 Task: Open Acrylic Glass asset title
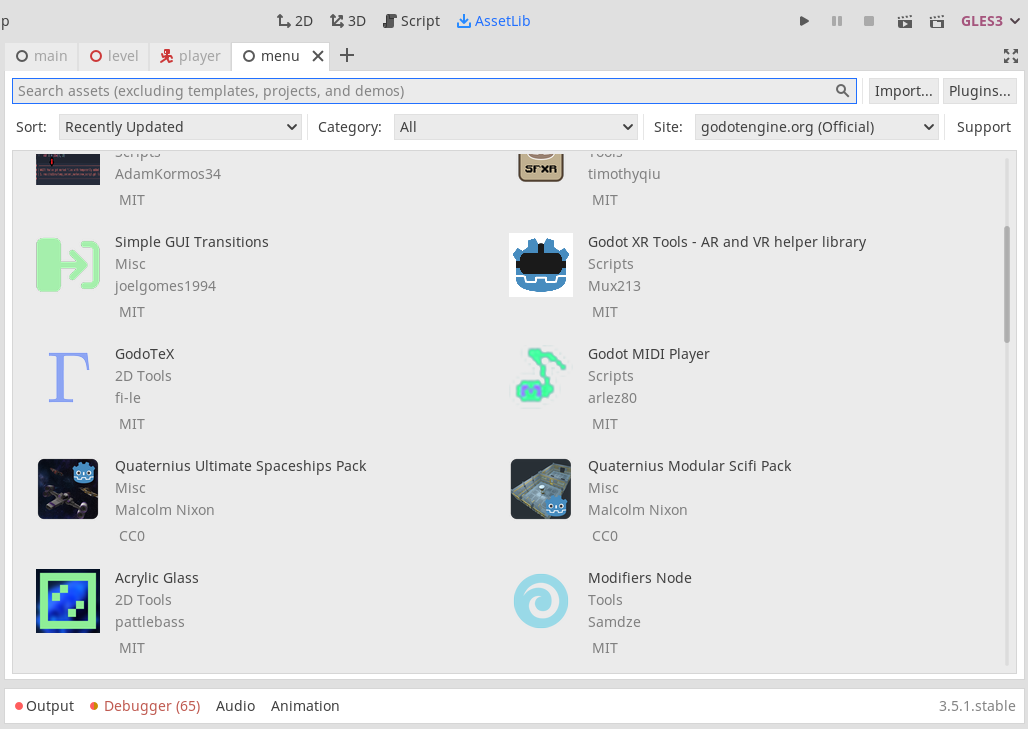pos(157,578)
